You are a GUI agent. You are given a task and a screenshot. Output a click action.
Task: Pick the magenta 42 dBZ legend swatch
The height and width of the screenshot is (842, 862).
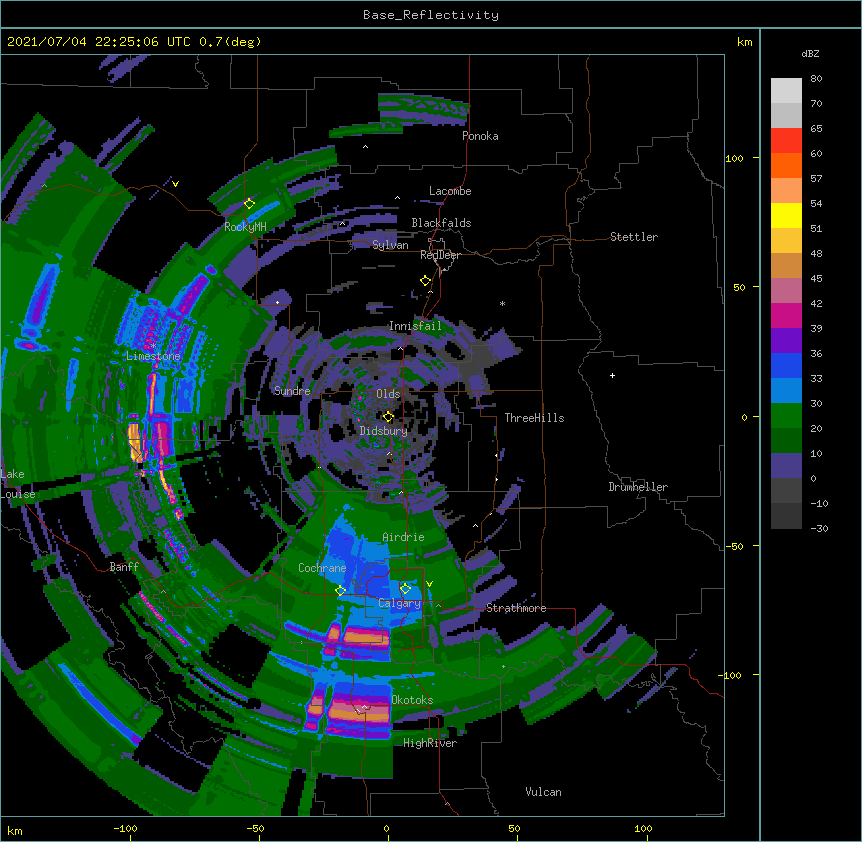786,315
